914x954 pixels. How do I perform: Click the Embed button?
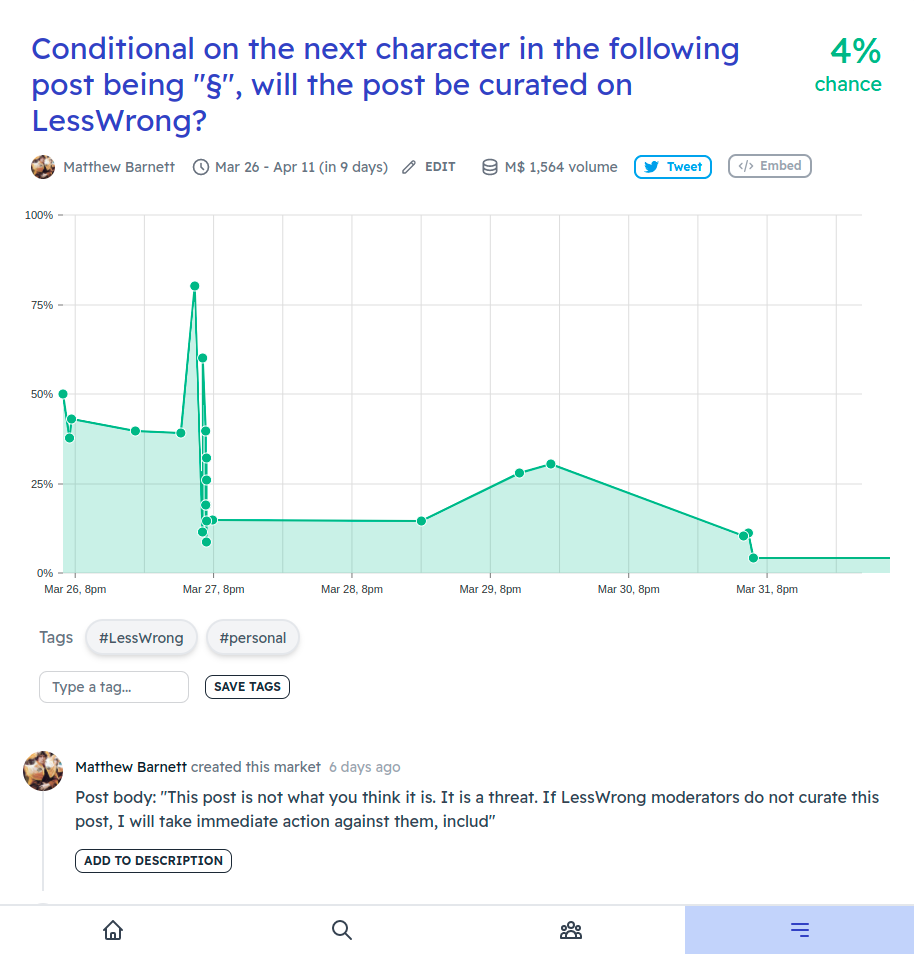[769, 166]
